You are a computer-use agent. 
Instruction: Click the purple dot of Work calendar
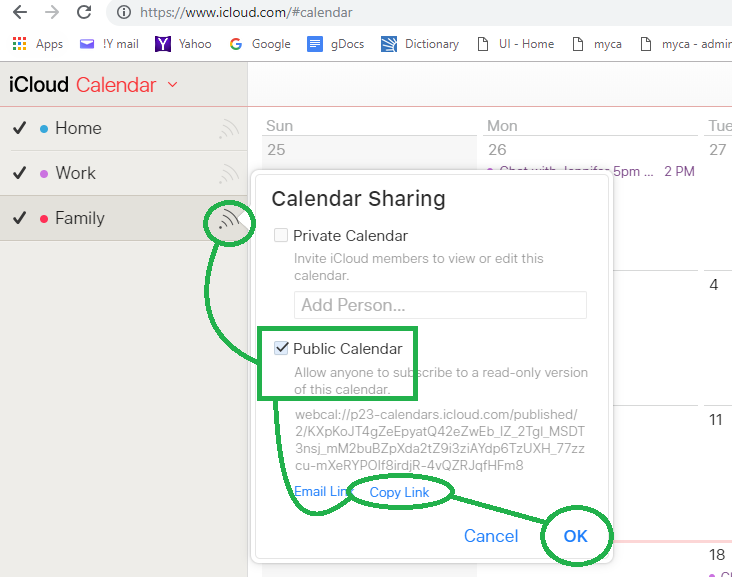click(44, 174)
